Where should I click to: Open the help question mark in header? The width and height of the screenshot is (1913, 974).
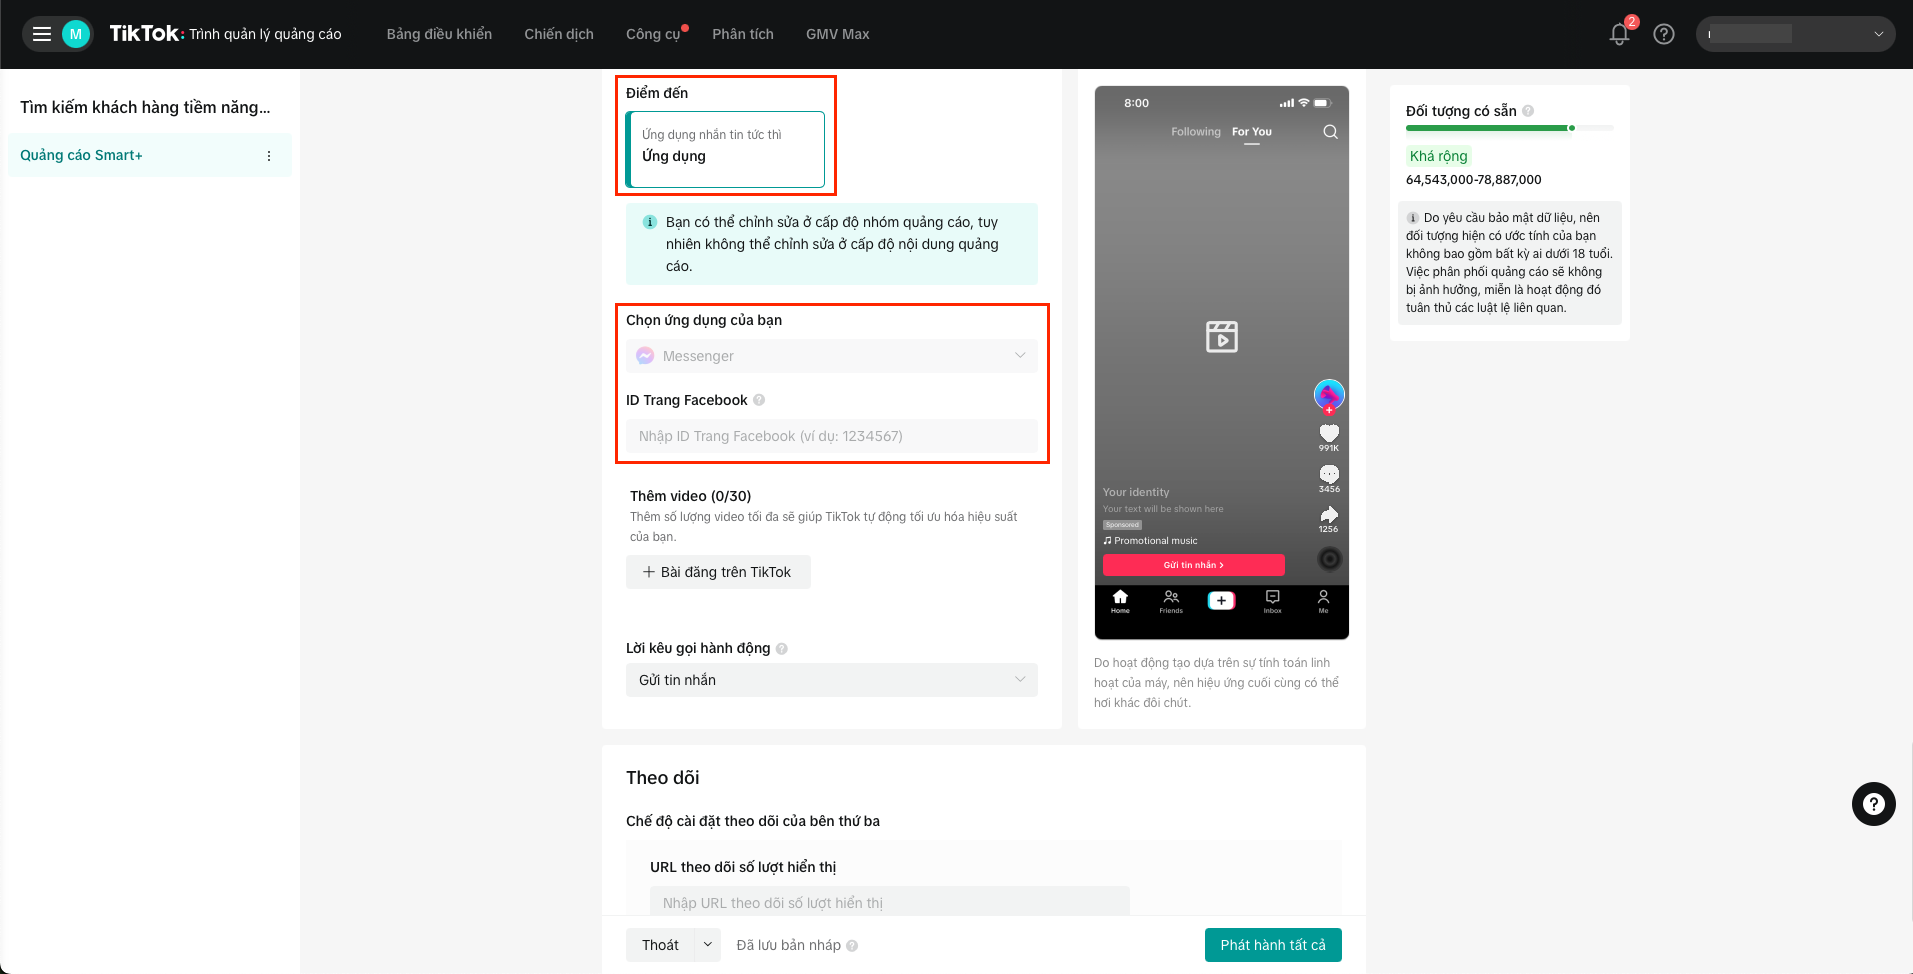(1664, 34)
